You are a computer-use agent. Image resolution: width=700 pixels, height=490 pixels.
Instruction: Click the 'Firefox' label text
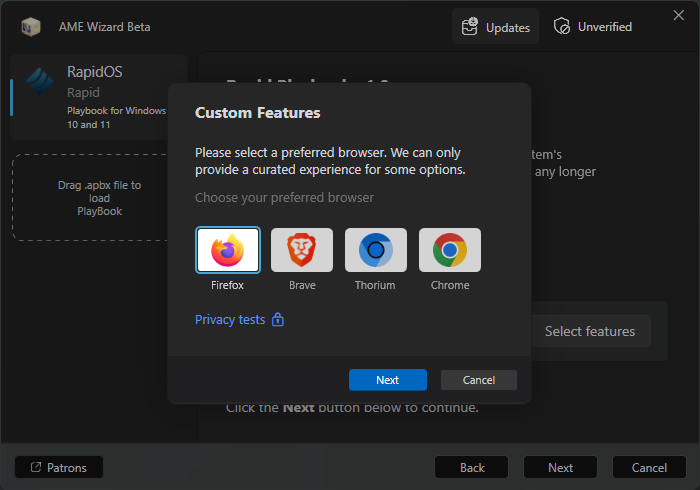point(227,285)
